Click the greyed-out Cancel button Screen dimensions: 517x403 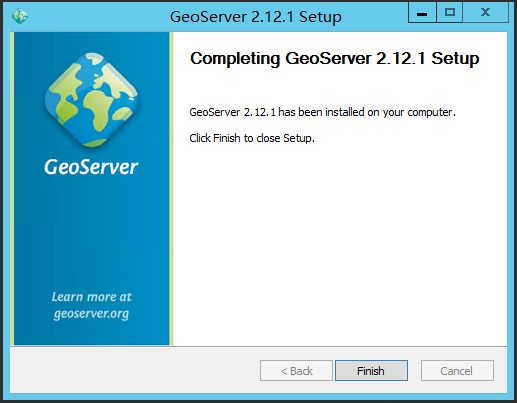[x=457, y=370]
